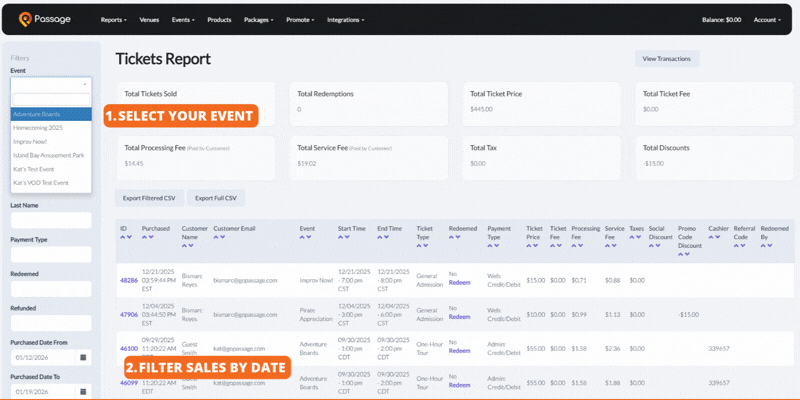Sort Cashier column descending arrow
The image size is (800, 400).
coord(717,237)
